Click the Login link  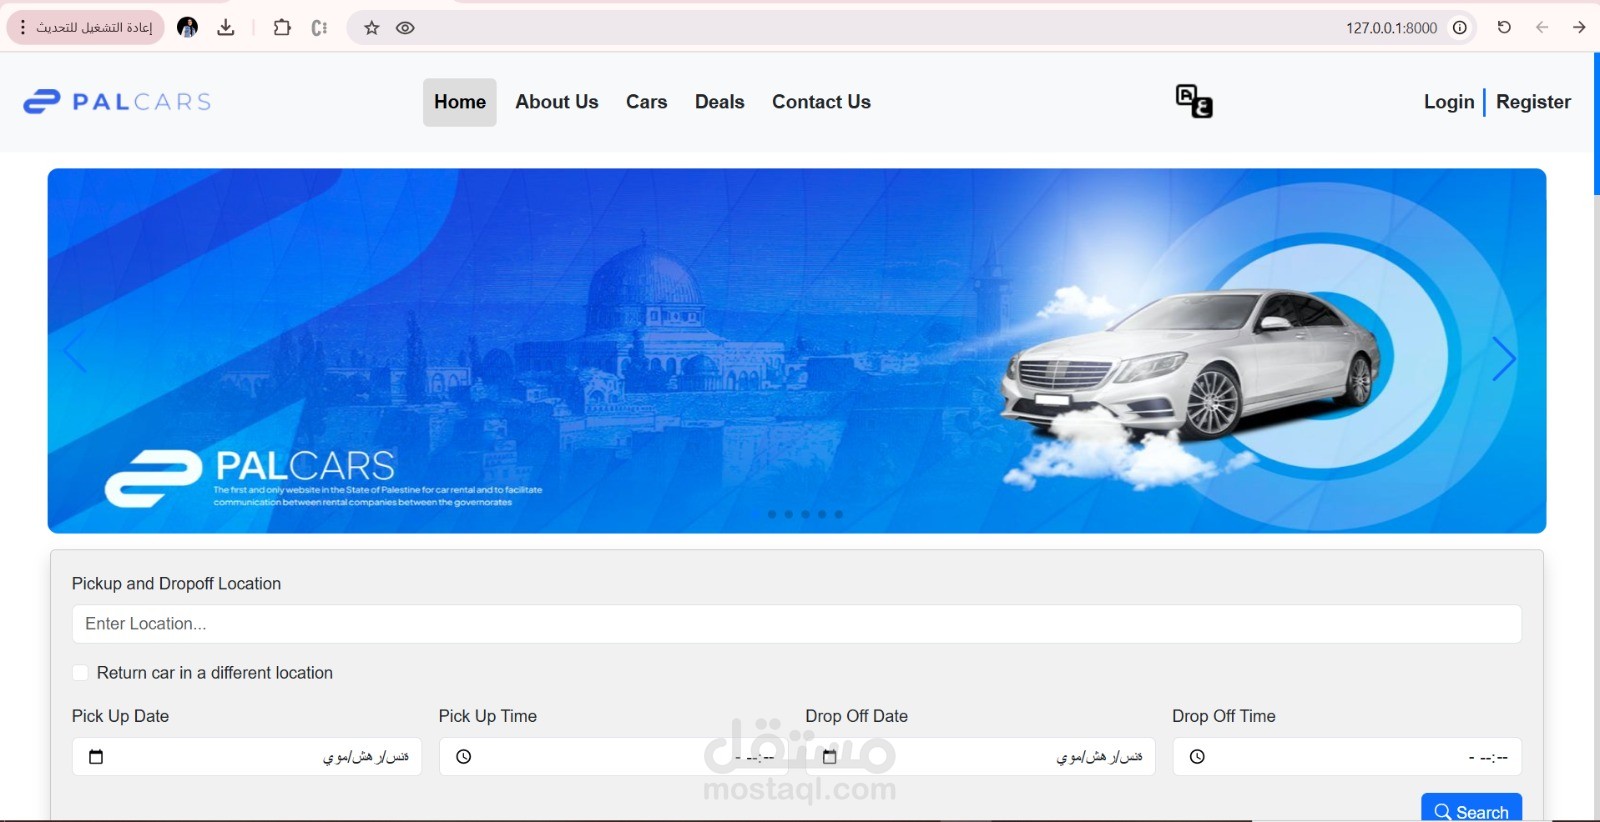[1449, 102]
